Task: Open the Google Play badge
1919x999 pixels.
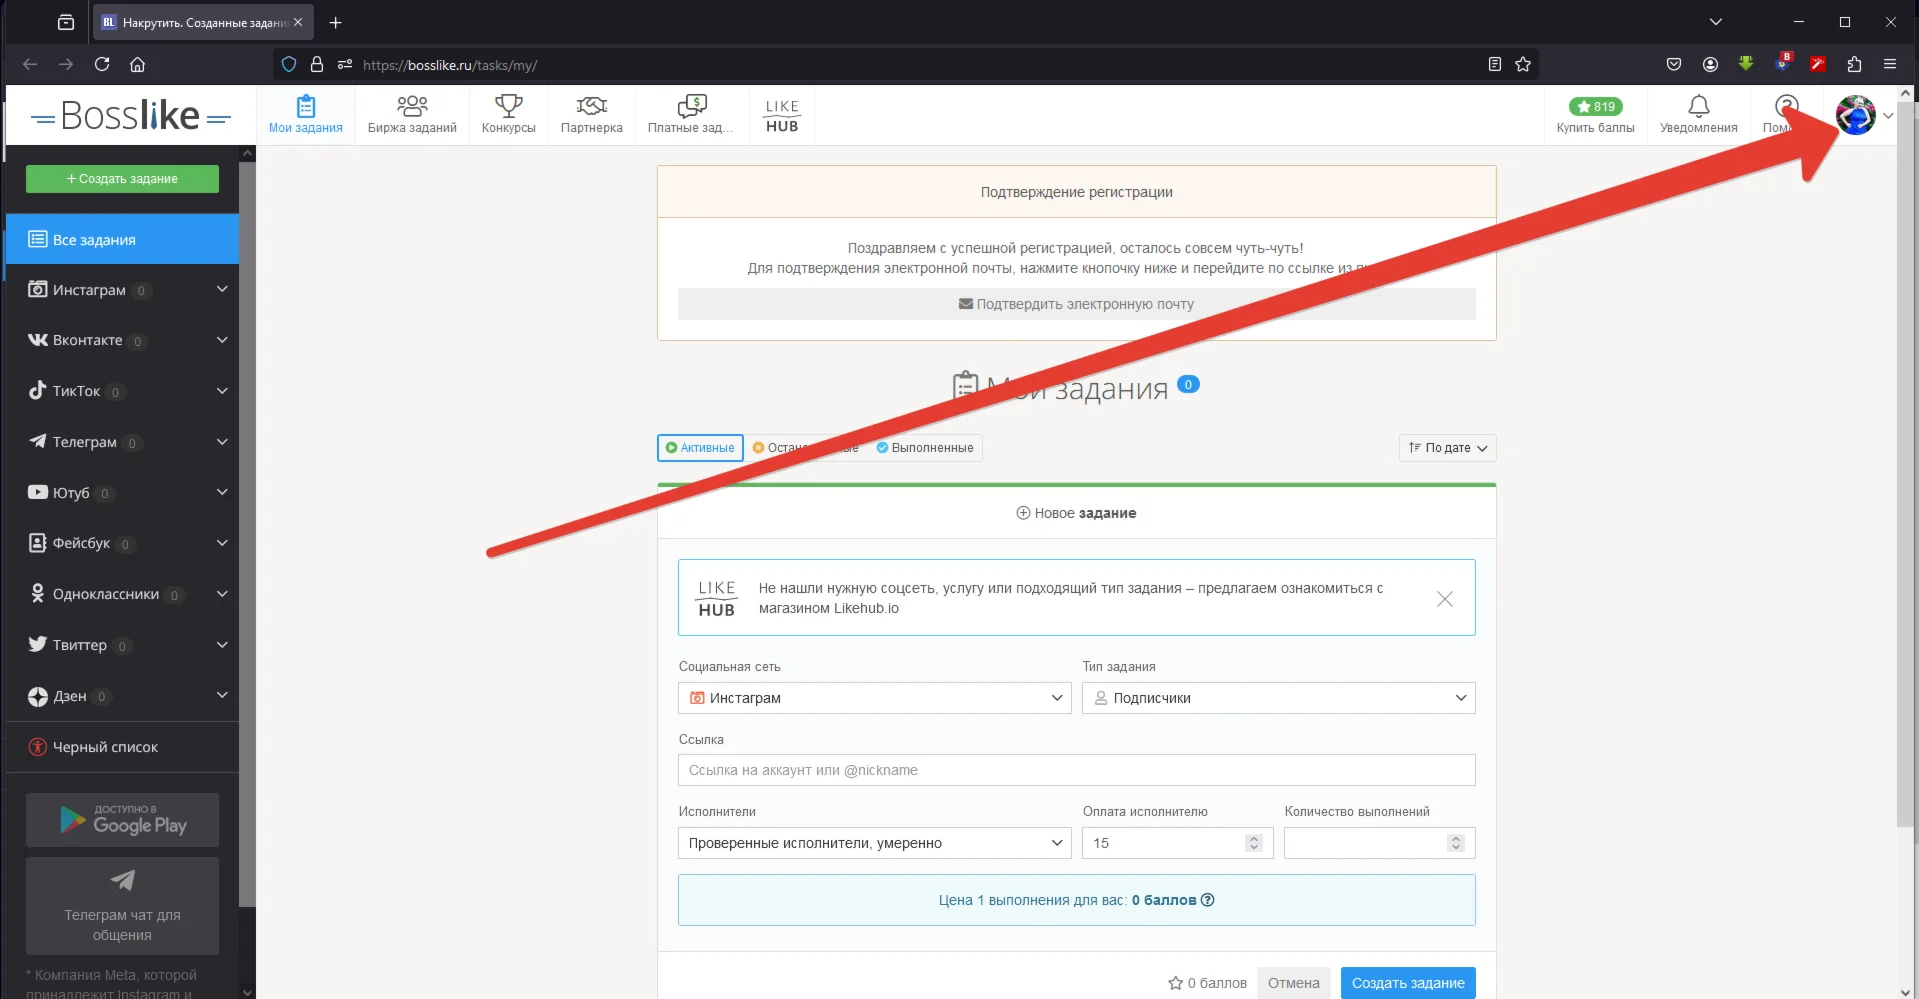Action: [x=122, y=820]
